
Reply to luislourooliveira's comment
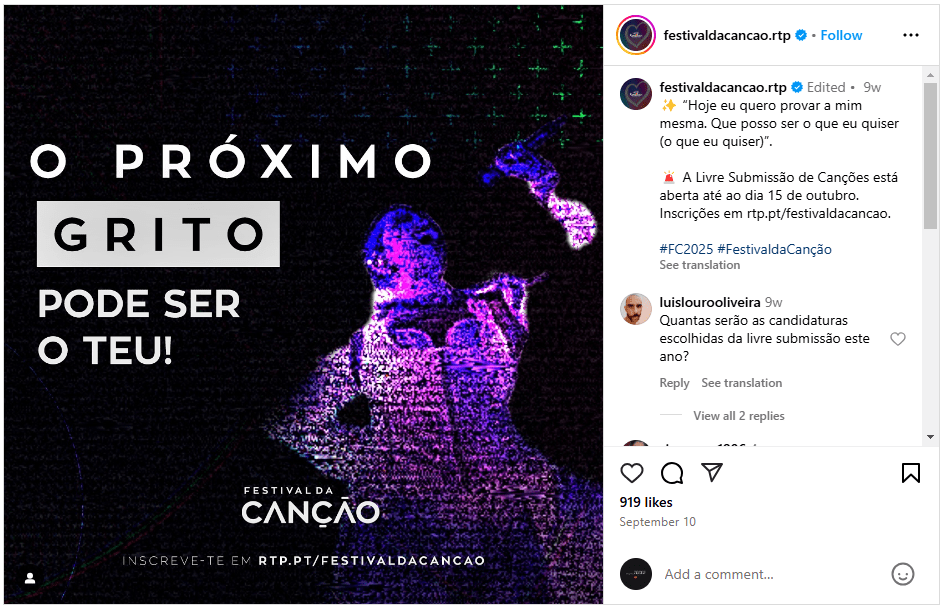(674, 383)
